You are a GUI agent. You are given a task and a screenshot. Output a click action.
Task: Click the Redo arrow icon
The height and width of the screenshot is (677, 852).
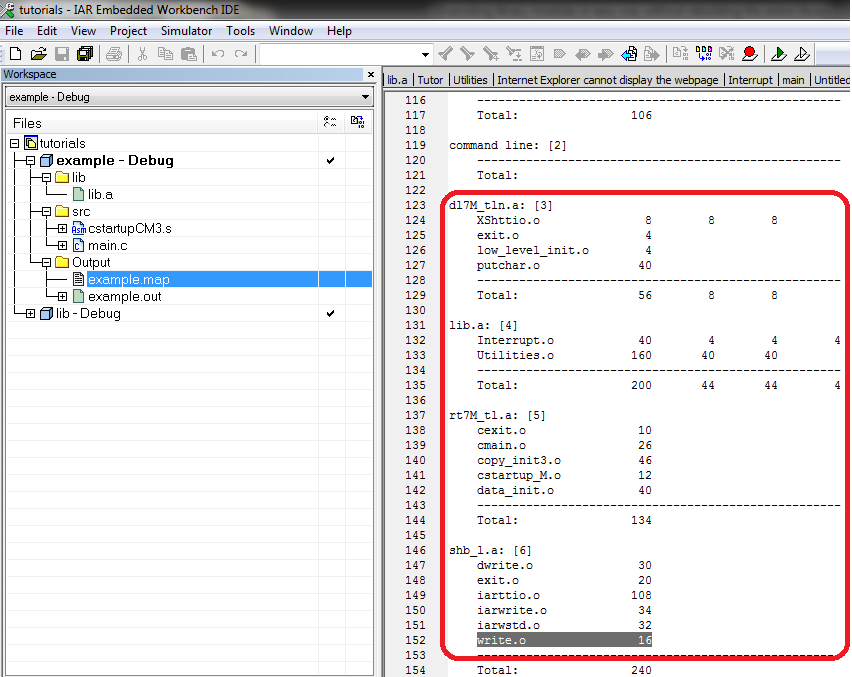241,54
